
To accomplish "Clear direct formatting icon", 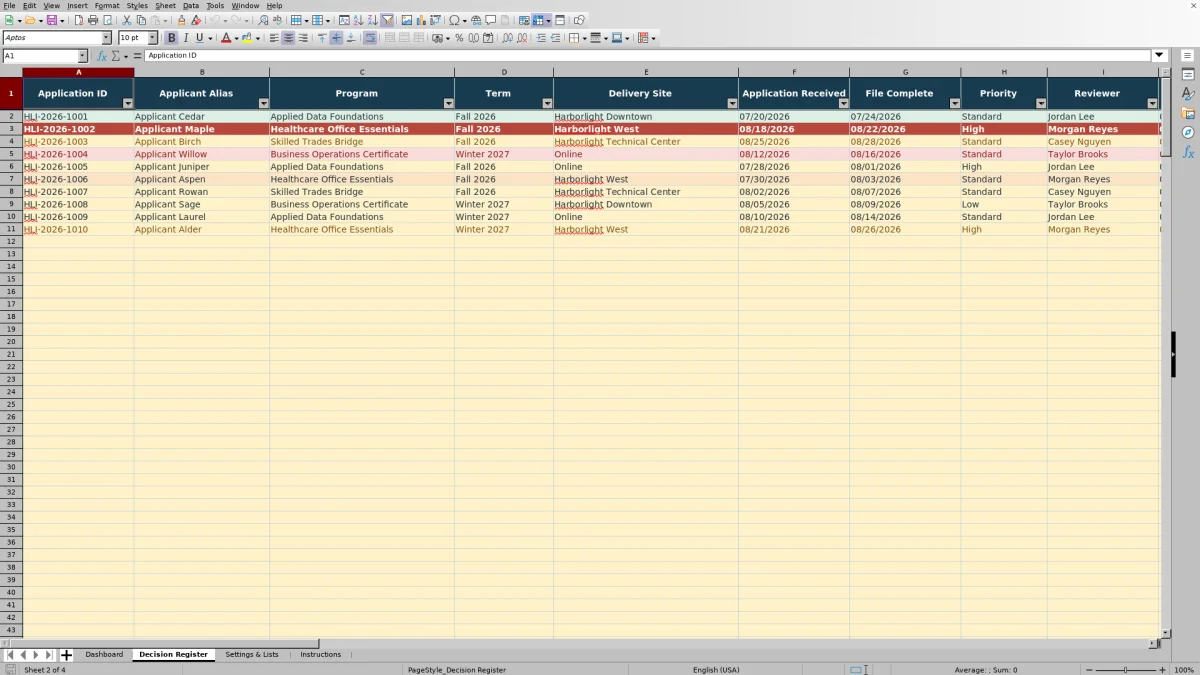I will coord(196,20).
